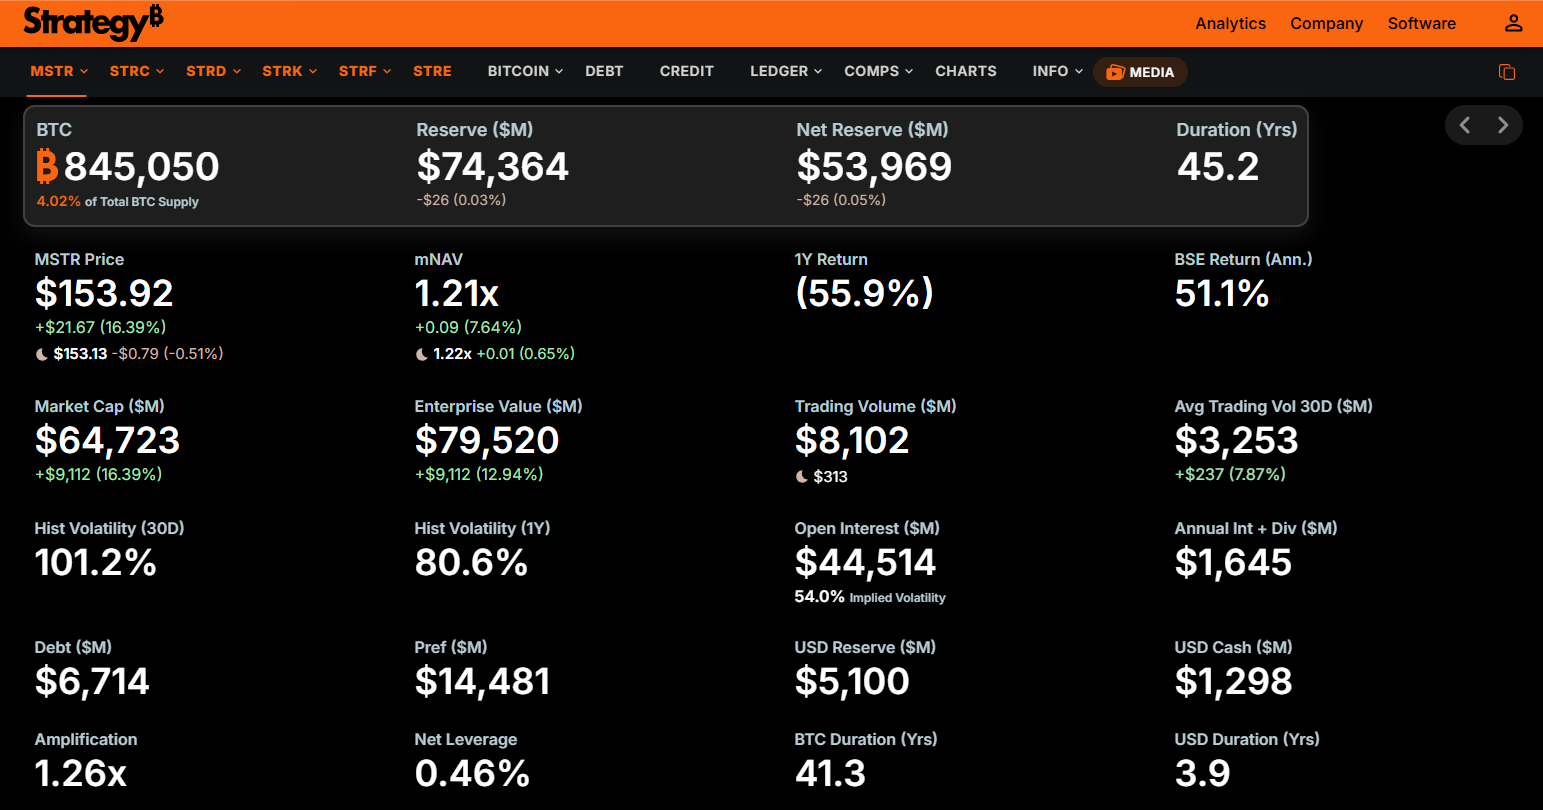
Task: Click the Debt ($M) value $6,714
Action: 92,681
